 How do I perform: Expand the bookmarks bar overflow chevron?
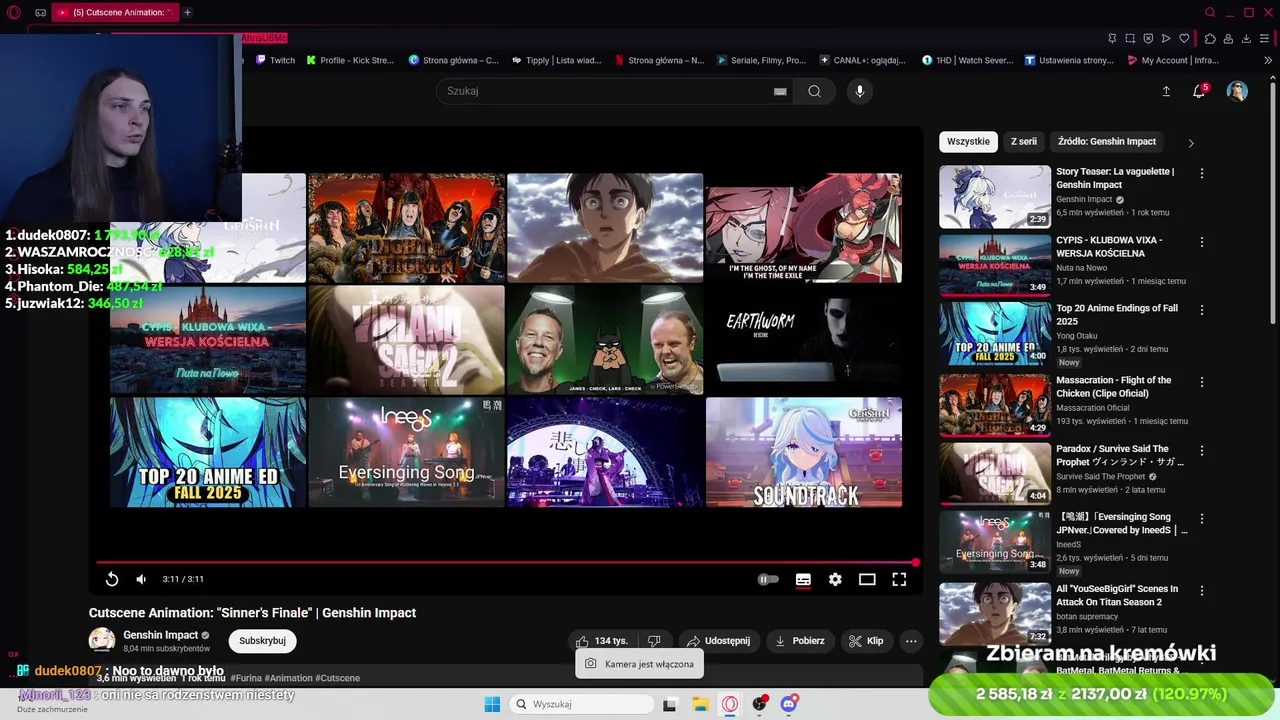[1268, 60]
